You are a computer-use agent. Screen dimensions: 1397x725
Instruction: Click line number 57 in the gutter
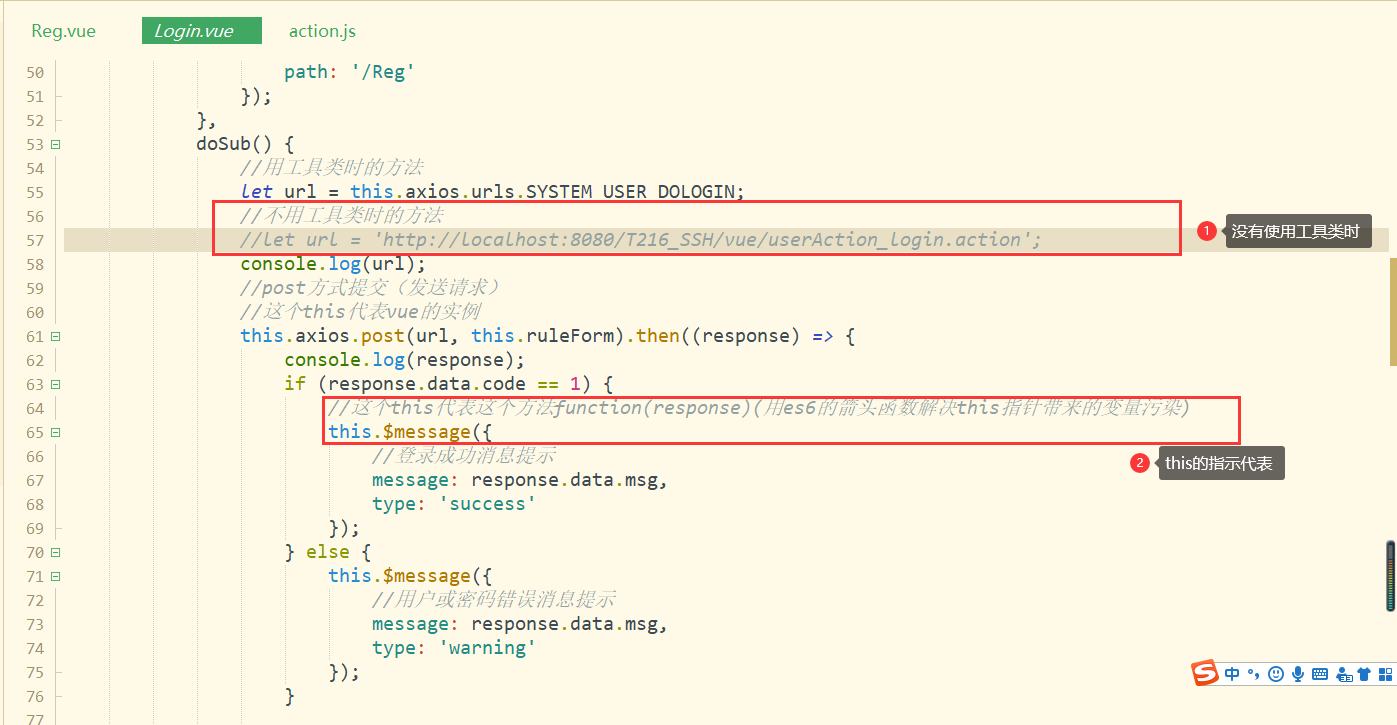click(35, 240)
